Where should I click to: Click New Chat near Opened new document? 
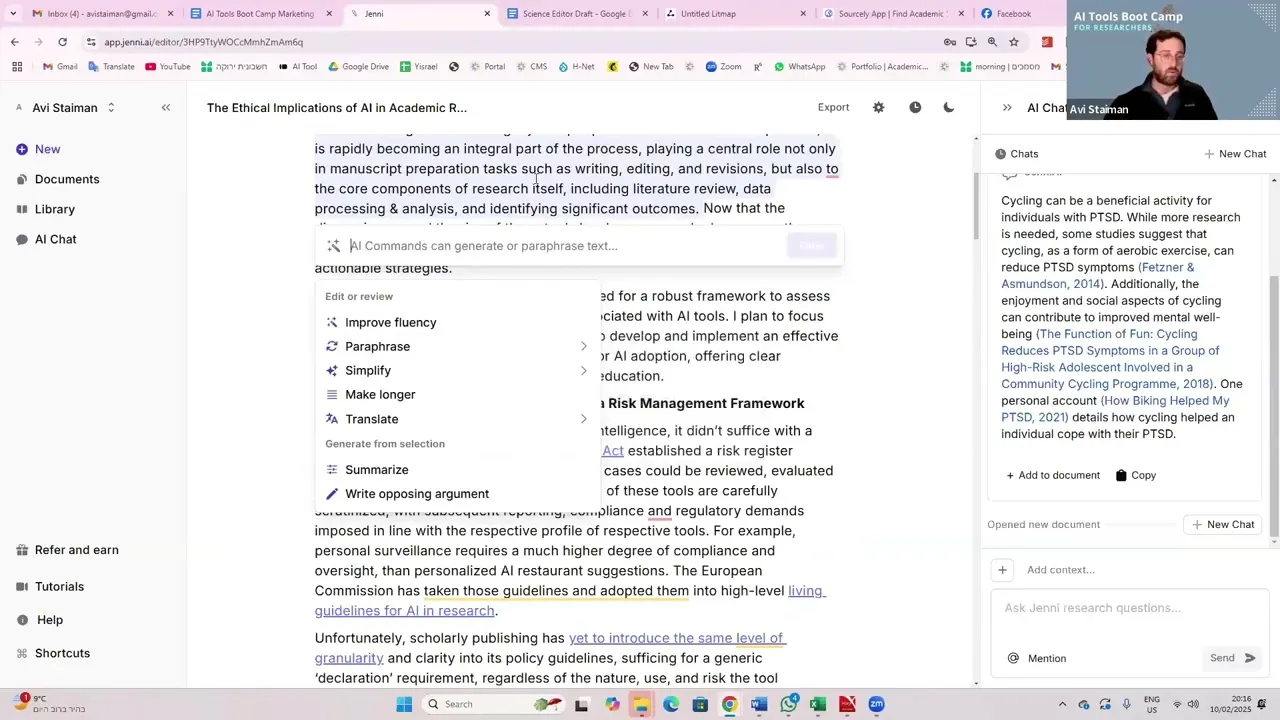click(1223, 524)
